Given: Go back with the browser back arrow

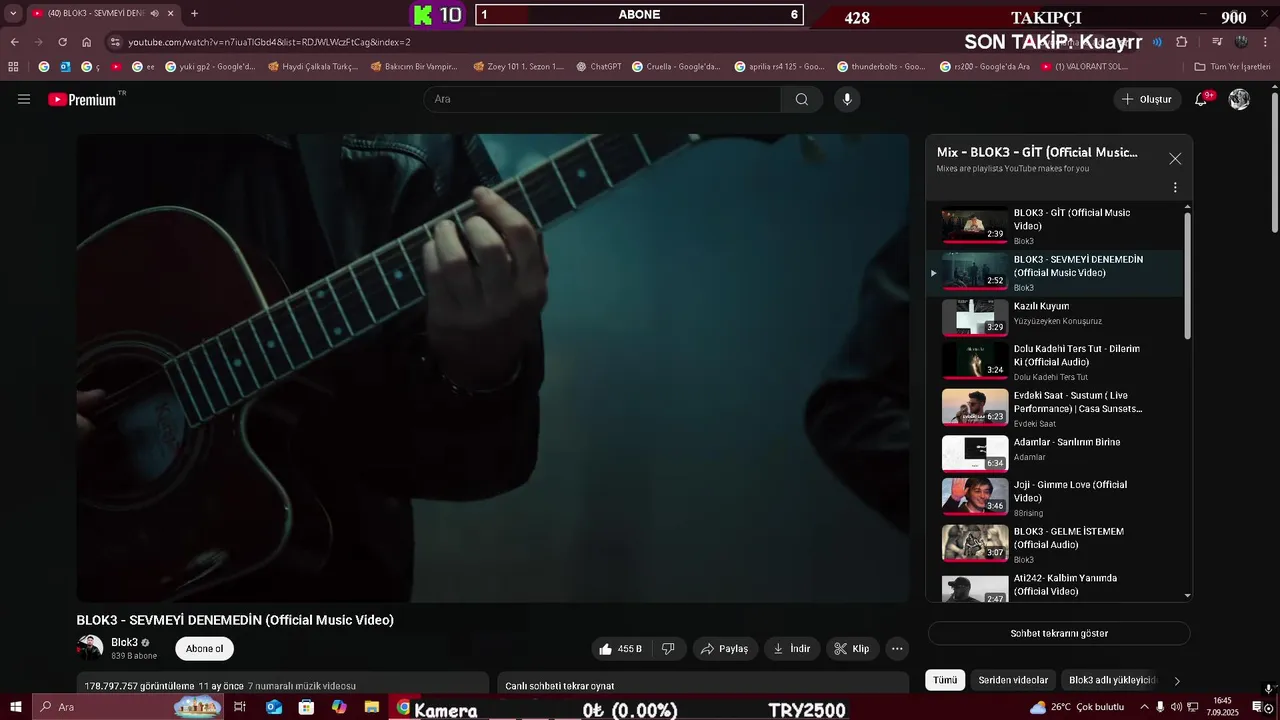Looking at the screenshot, I should [14, 42].
